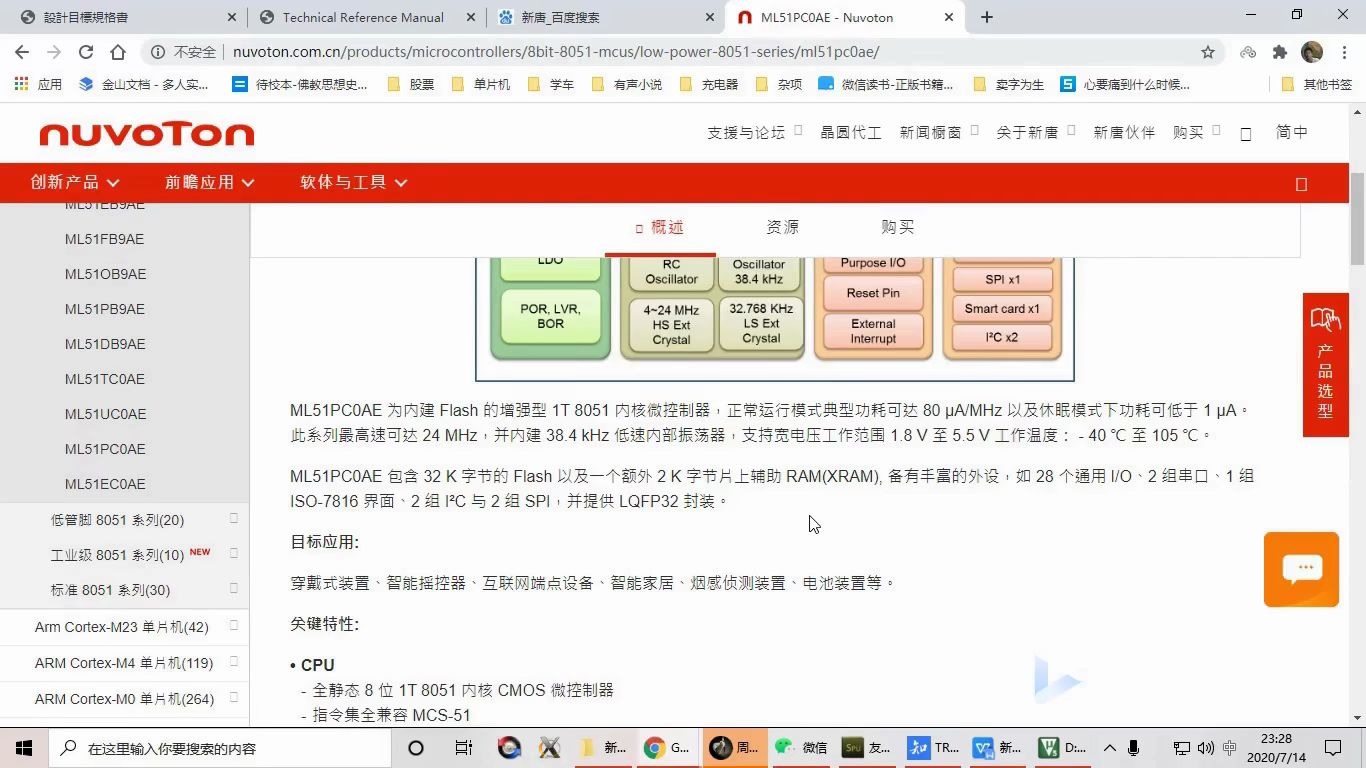The image size is (1366, 768).
Task: Open the Chrome three-dot menu
Action: 1343,52
